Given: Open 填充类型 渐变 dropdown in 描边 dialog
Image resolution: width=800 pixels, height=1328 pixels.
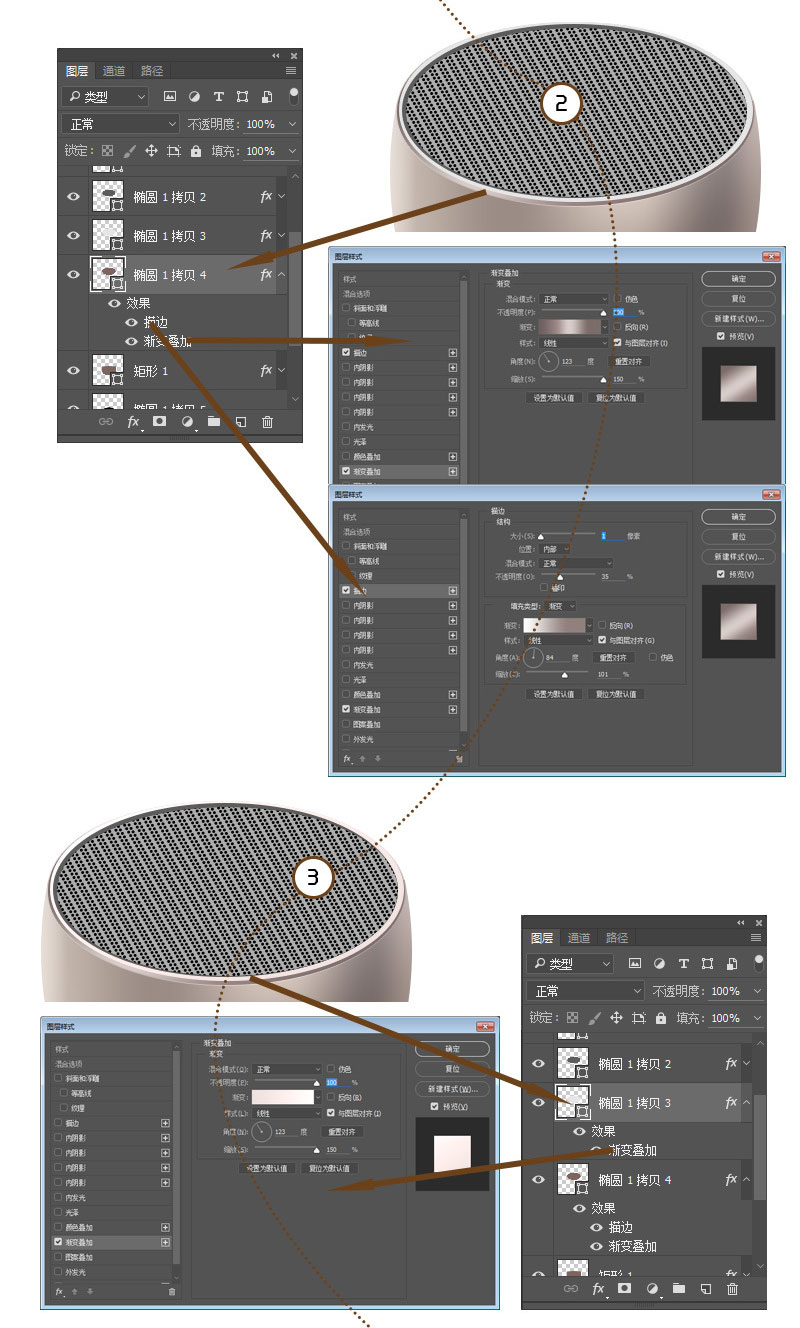Looking at the screenshot, I should [560, 606].
